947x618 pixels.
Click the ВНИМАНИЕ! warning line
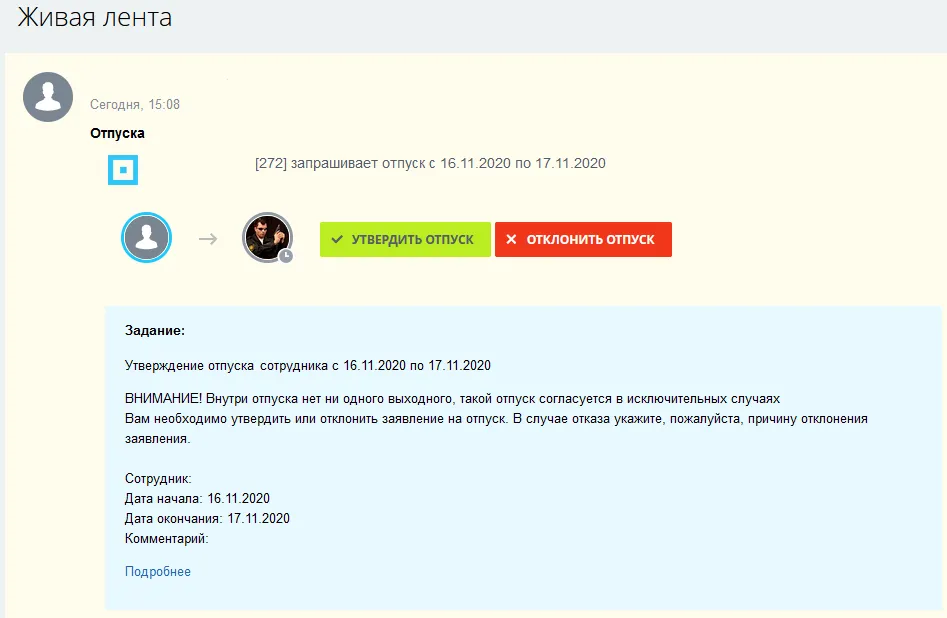coord(452,397)
